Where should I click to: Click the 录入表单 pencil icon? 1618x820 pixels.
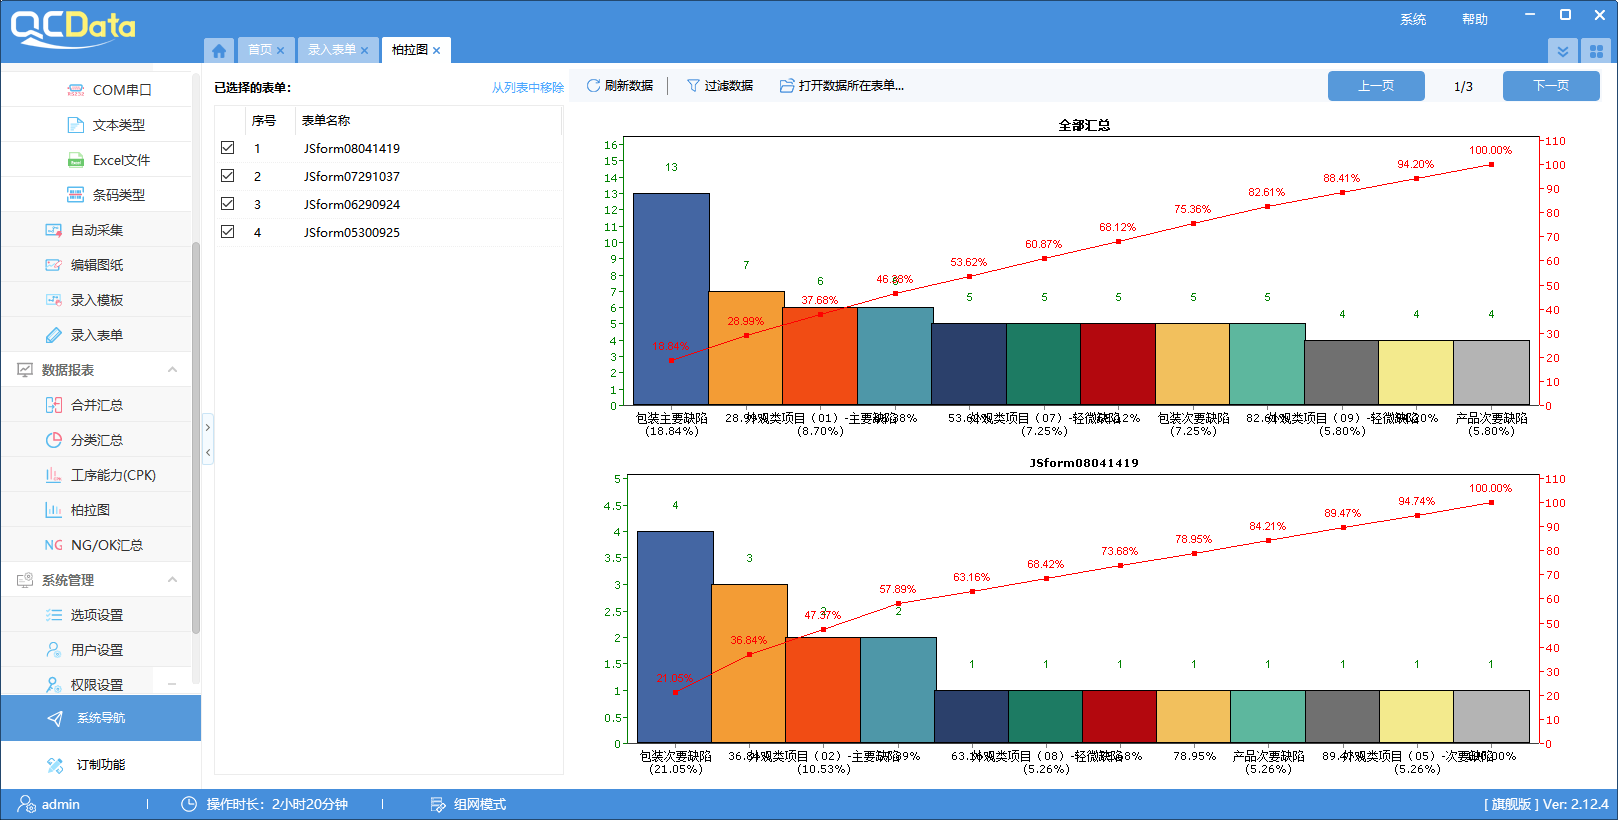(x=53, y=335)
